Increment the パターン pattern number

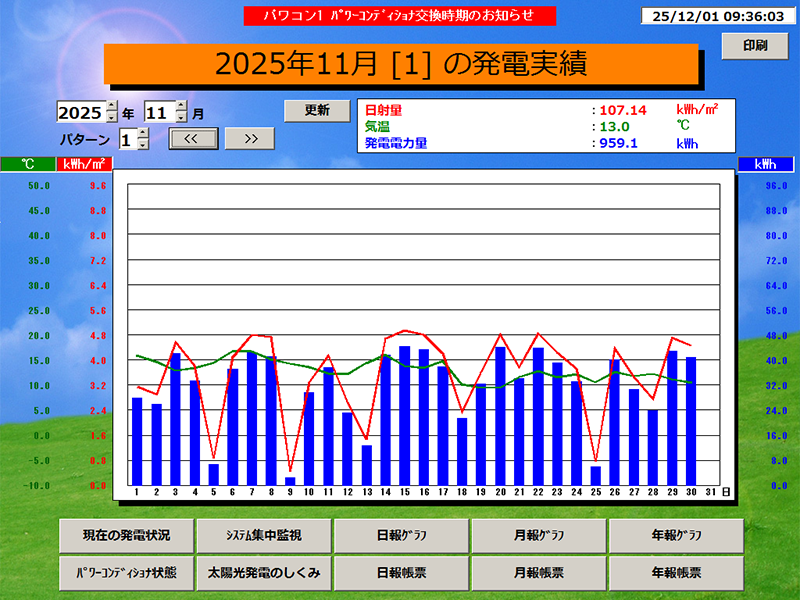click(x=141, y=133)
